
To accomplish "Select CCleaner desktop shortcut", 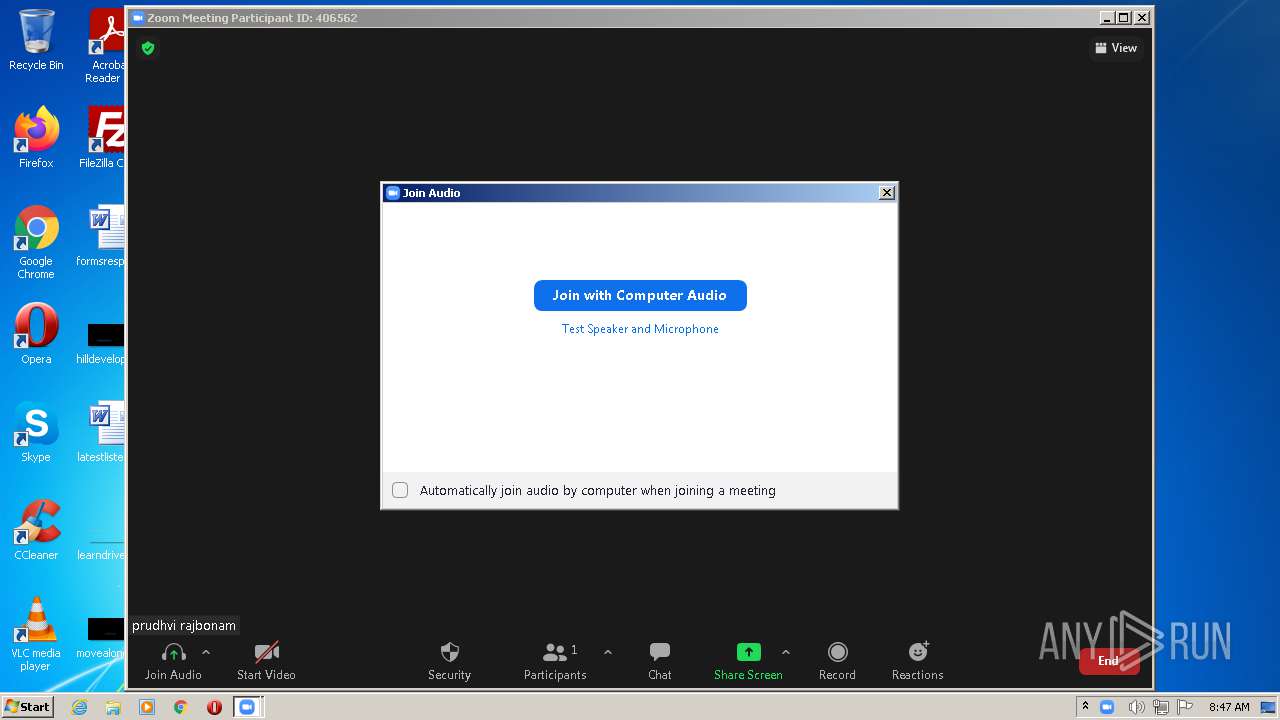I will pyautogui.click(x=36, y=530).
